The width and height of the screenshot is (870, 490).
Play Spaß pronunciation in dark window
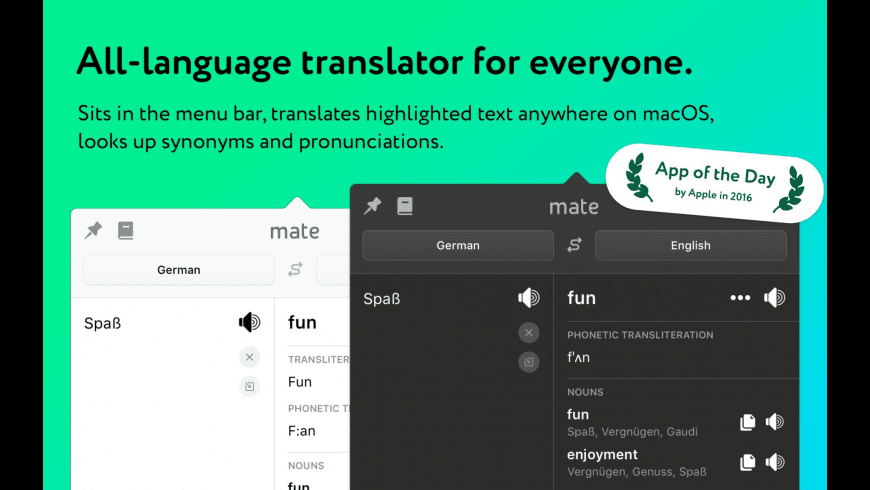click(529, 298)
